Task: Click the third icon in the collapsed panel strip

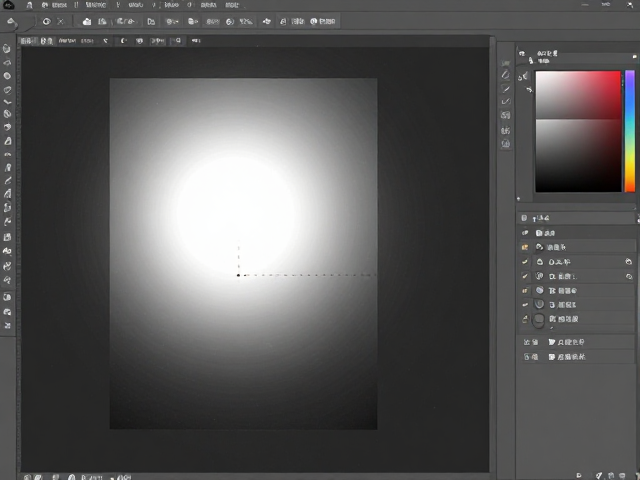Action: [x=506, y=89]
